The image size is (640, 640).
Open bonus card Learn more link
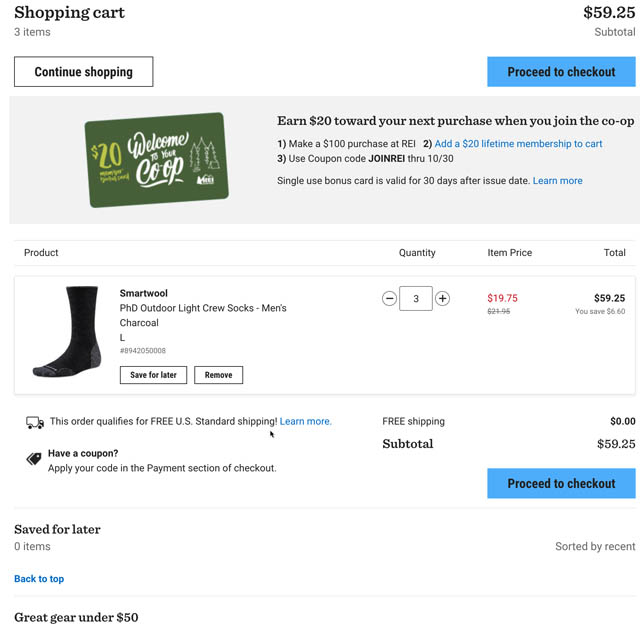[557, 181]
